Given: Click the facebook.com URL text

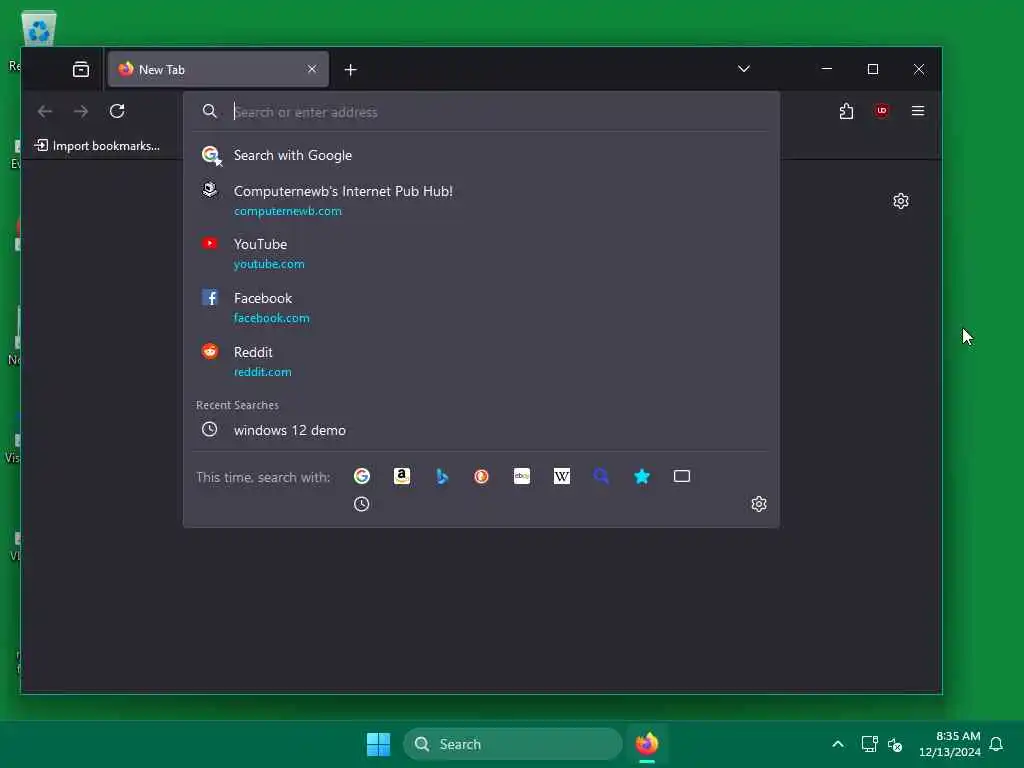Looking at the screenshot, I should pos(272,318).
